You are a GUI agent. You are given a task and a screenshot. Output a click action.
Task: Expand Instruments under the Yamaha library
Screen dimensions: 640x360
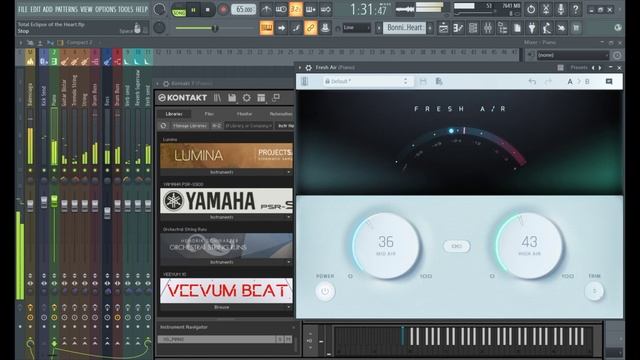[226, 217]
